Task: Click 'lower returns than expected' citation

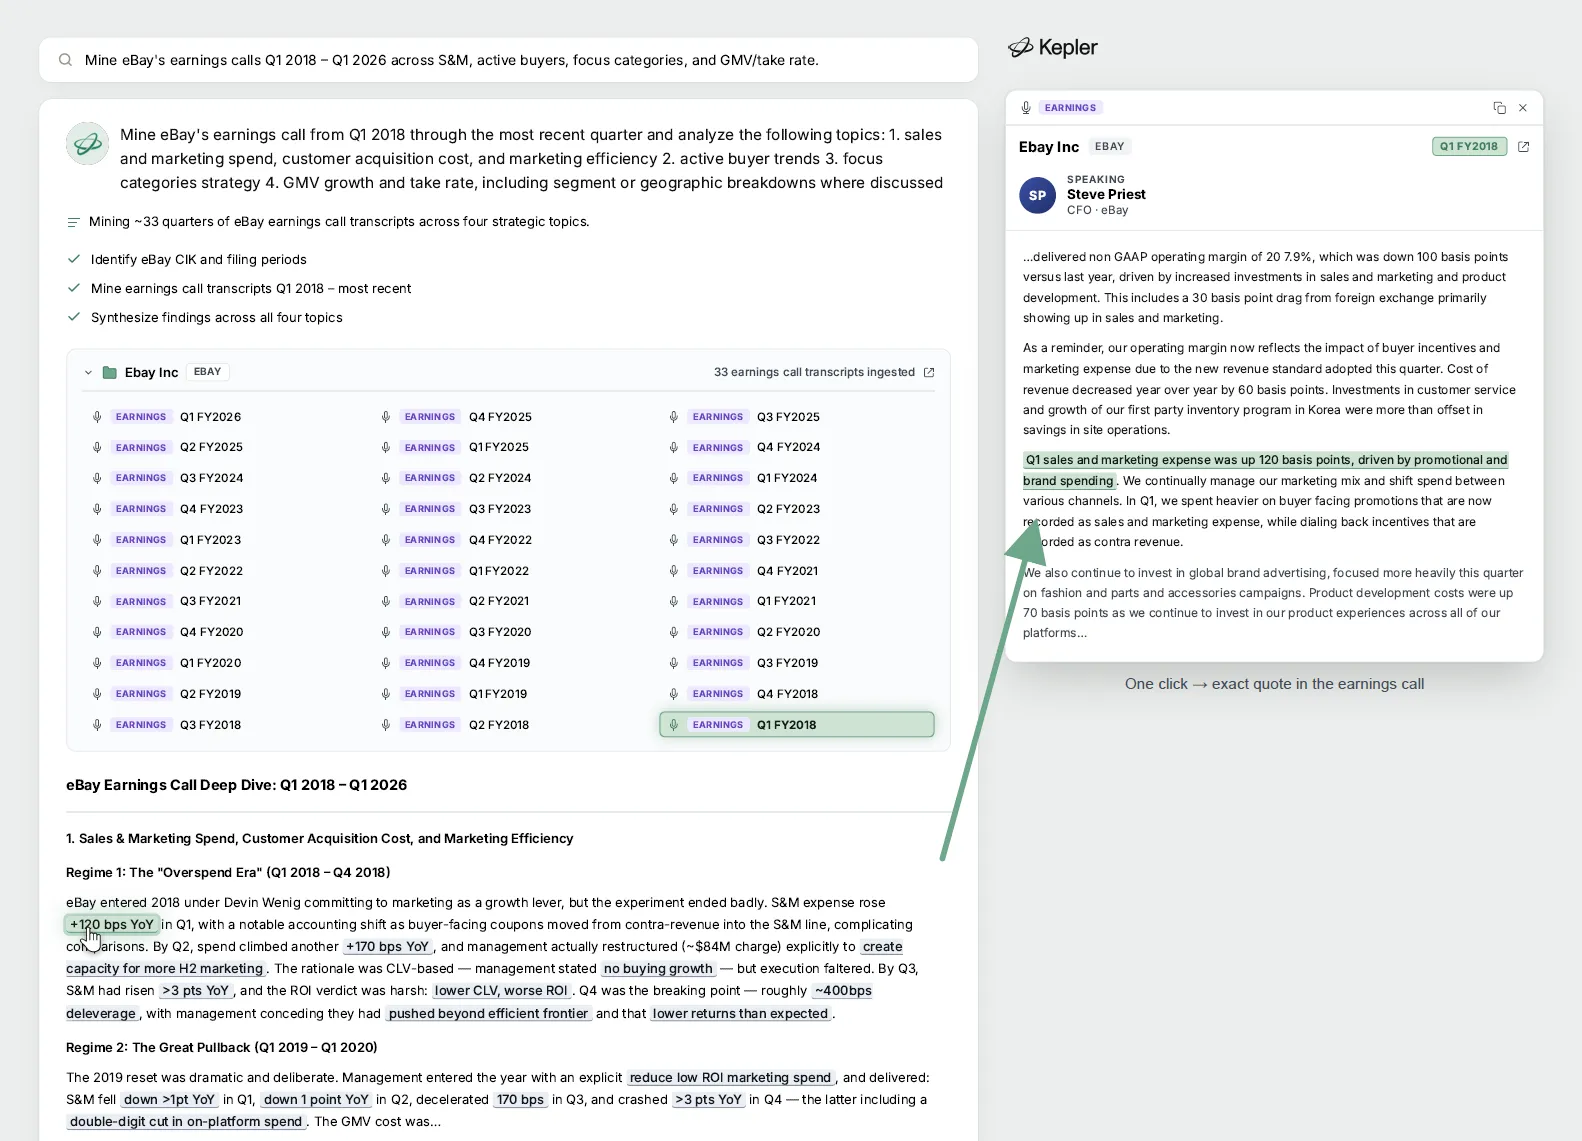Action: (741, 1014)
